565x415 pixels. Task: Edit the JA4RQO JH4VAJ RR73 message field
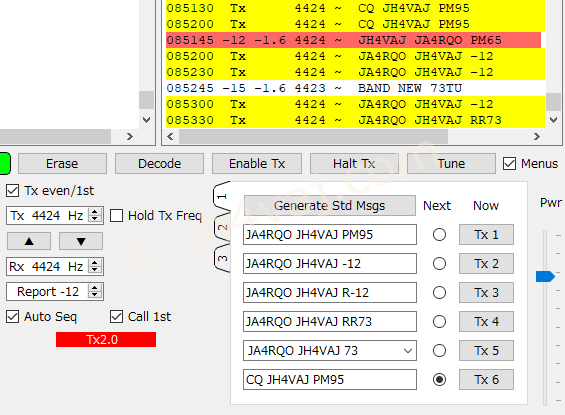330,321
